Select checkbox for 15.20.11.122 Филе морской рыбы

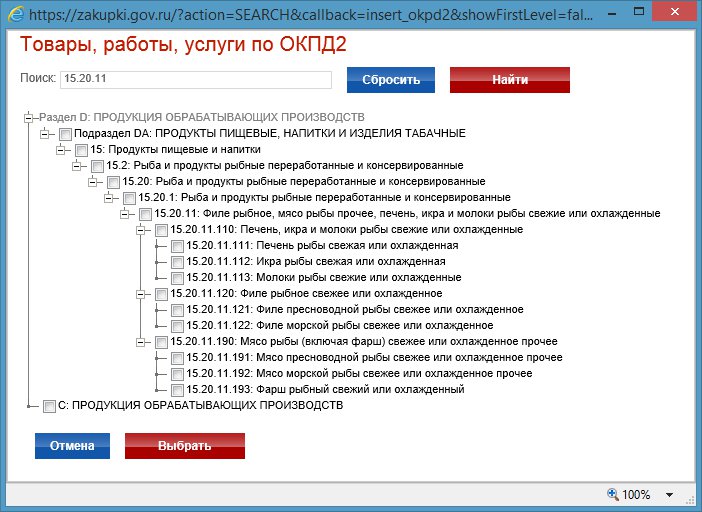(x=177, y=326)
